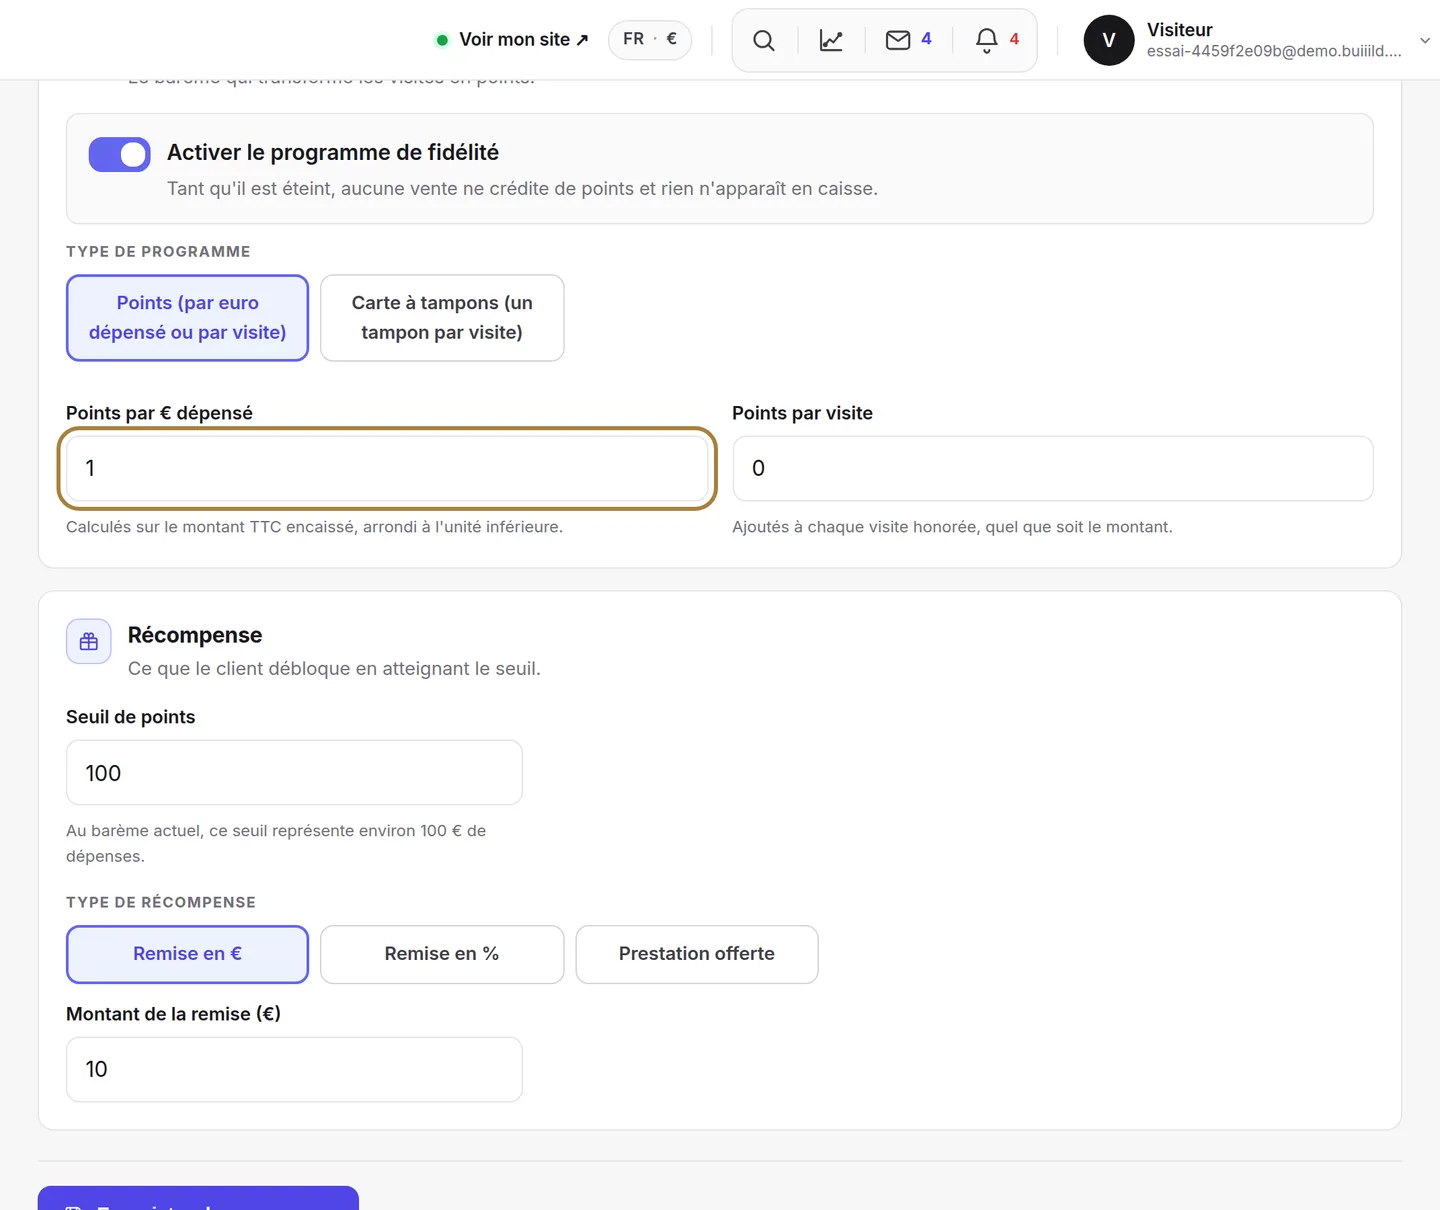Open the search magnifier icon

pyautogui.click(x=764, y=40)
